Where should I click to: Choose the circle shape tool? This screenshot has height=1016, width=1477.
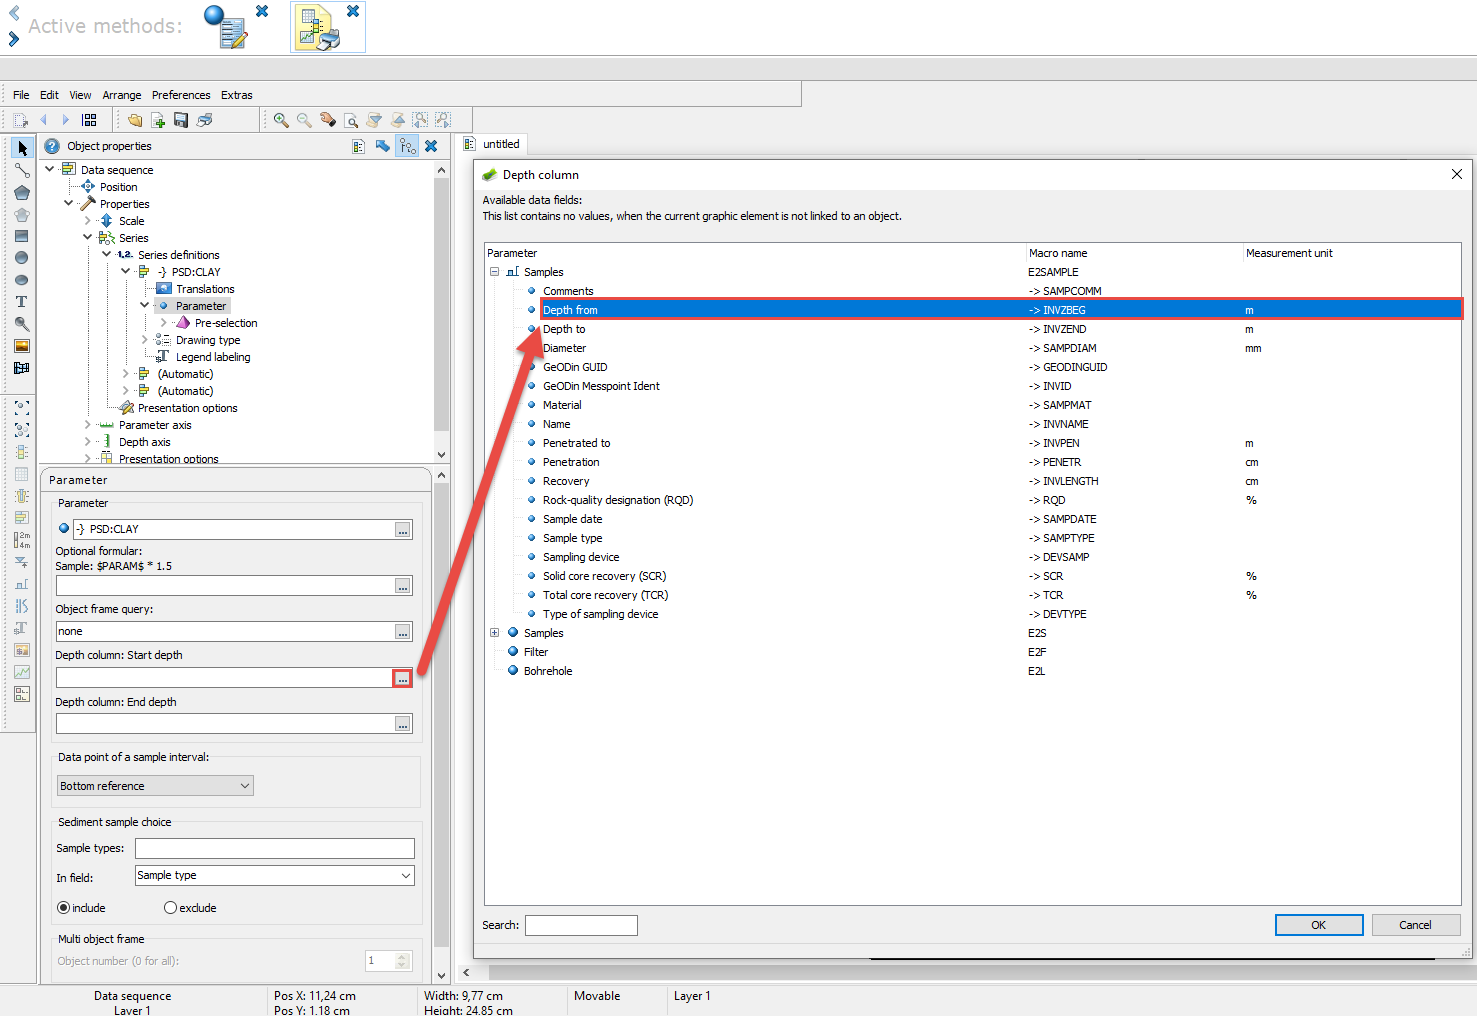pyautogui.click(x=22, y=258)
